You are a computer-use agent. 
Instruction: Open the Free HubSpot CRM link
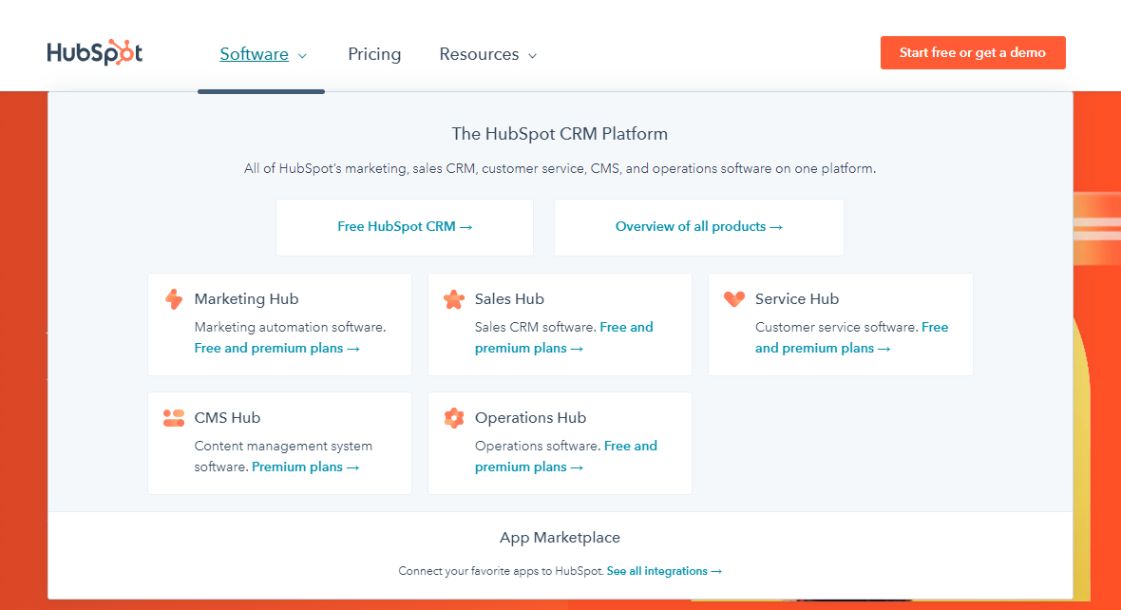point(405,227)
